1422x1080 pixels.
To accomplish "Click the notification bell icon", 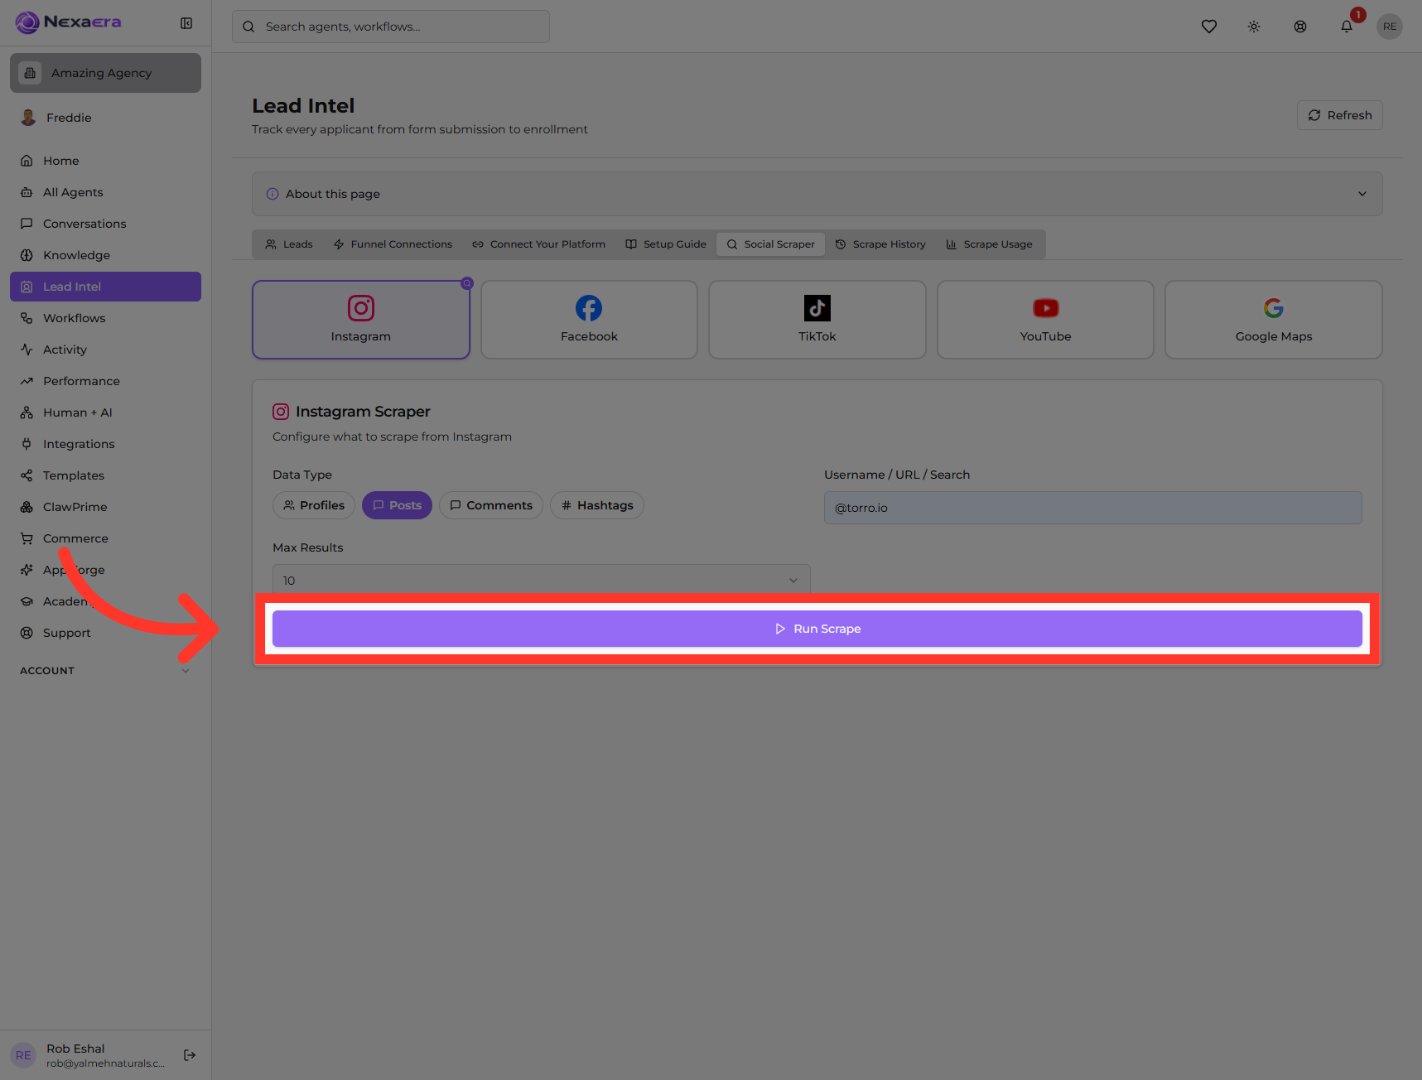I will click(1346, 27).
